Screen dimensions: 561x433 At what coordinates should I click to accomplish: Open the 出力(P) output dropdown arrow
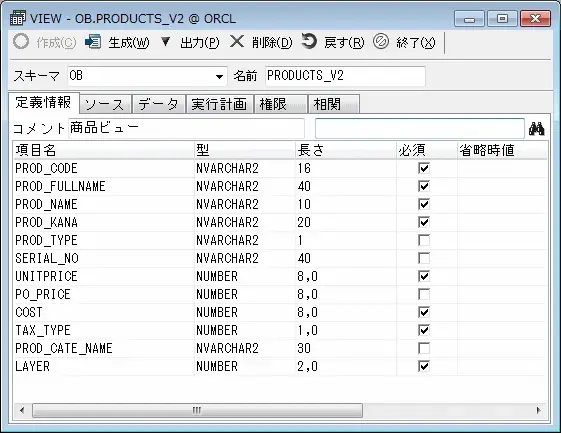point(165,42)
